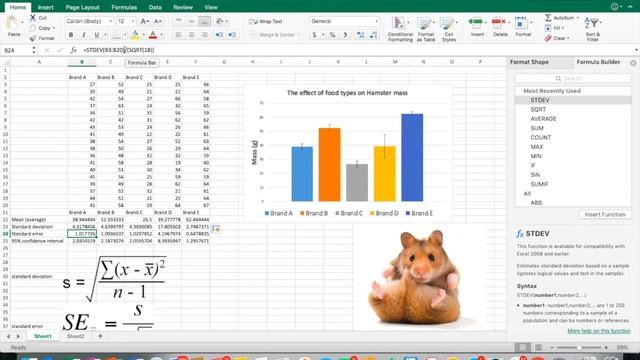Click the text orientation icon
Image resolution: width=640 pixels, height=360 pixels.
tap(220, 21)
